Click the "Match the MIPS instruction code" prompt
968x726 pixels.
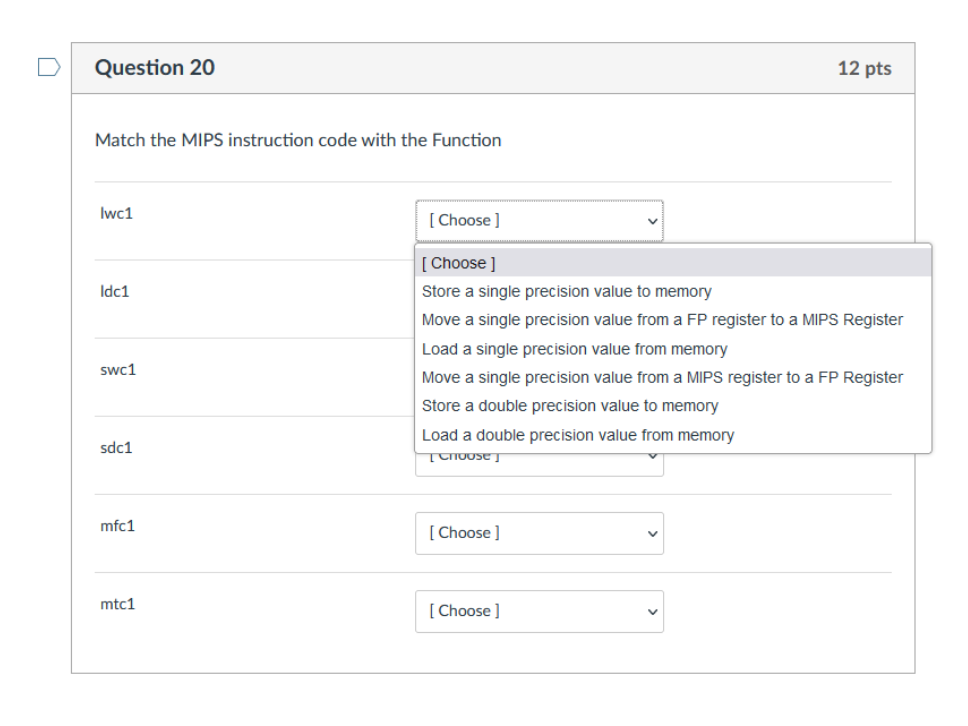[x=298, y=140]
